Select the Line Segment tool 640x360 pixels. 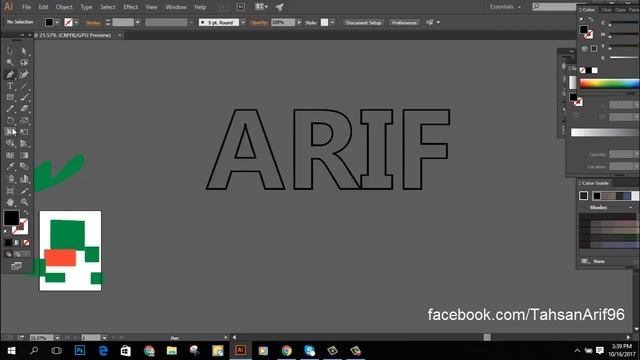(x=24, y=86)
